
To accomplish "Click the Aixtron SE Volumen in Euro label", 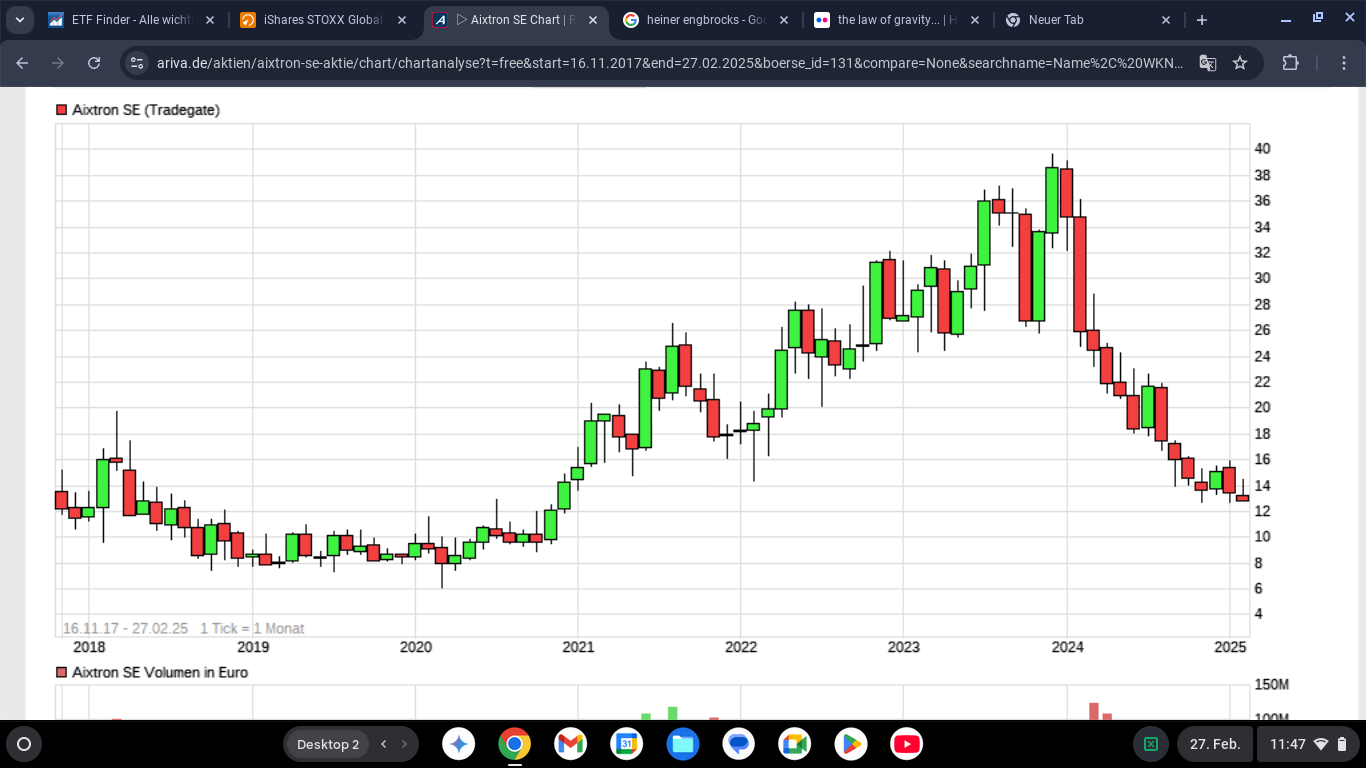I will coord(160,673).
